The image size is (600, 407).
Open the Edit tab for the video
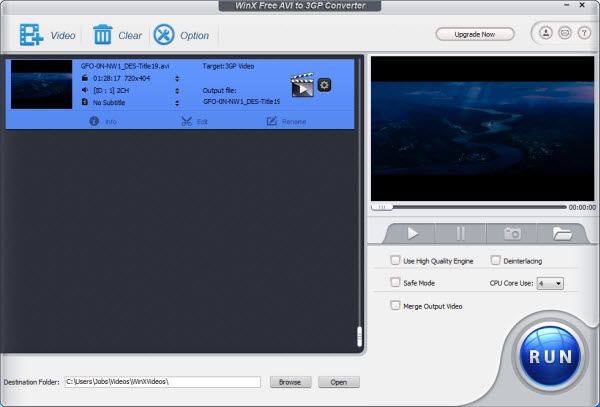(x=194, y=121)
